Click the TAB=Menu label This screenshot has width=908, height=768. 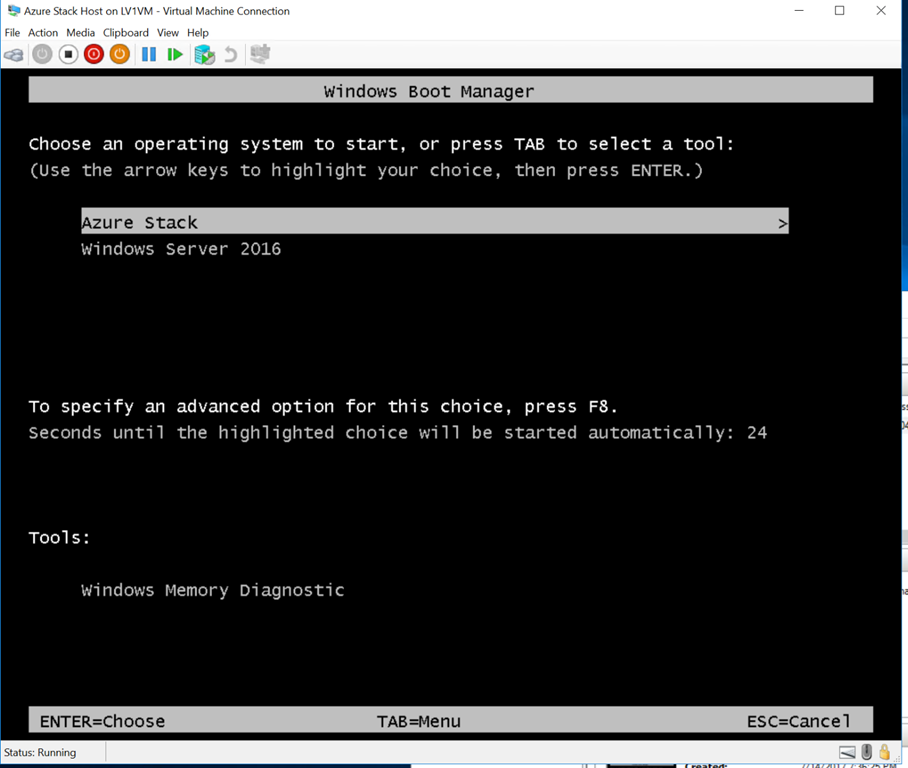(x=419, y=721)
